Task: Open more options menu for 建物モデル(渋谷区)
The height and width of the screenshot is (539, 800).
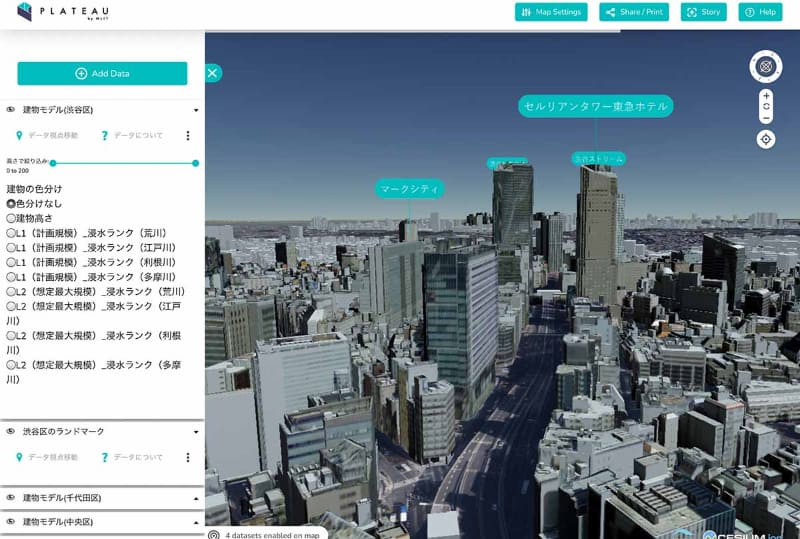Action: point(188,135)
